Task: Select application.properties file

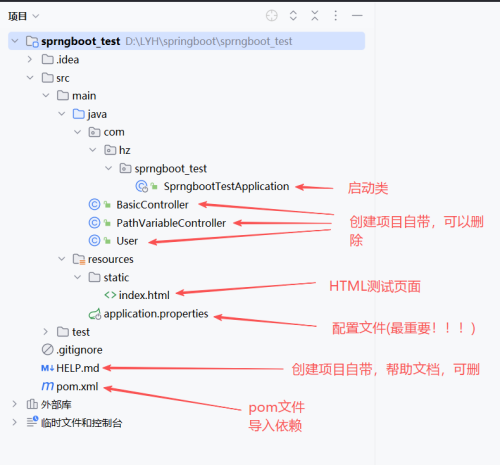Action: 156,314
